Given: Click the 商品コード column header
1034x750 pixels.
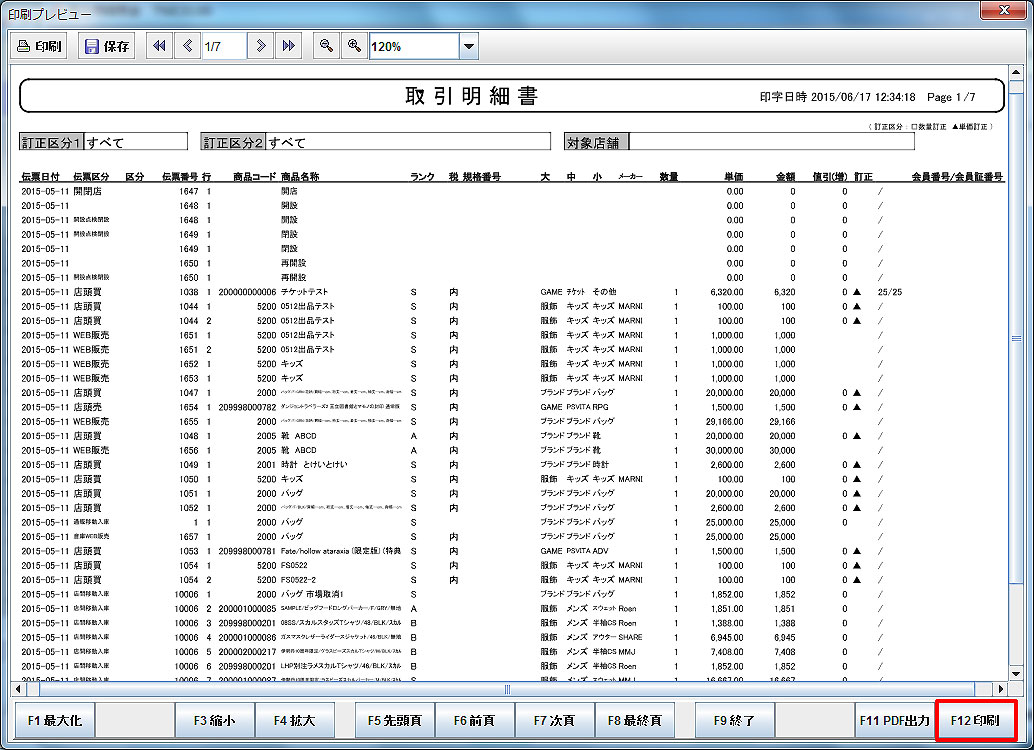Looking at the screenshot, I should click(255, 176).
